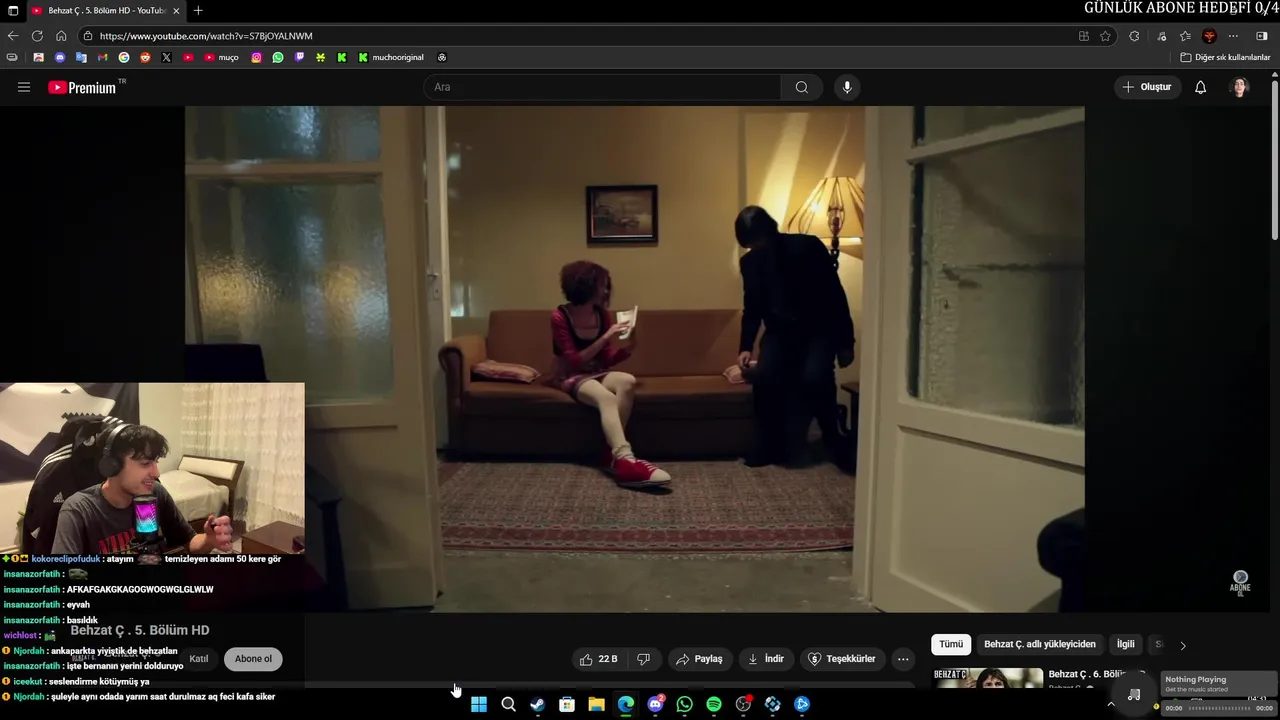Open more actions three-dot menu under video
Image resolution: width=1280 pixels, height=720 pixels.
(903, 659)
